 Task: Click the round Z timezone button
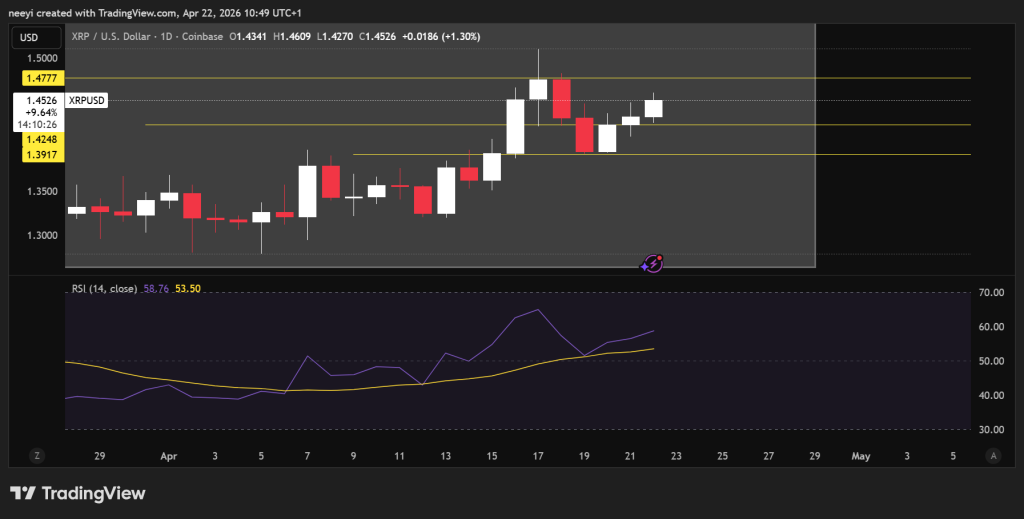[x=36, y=455]
